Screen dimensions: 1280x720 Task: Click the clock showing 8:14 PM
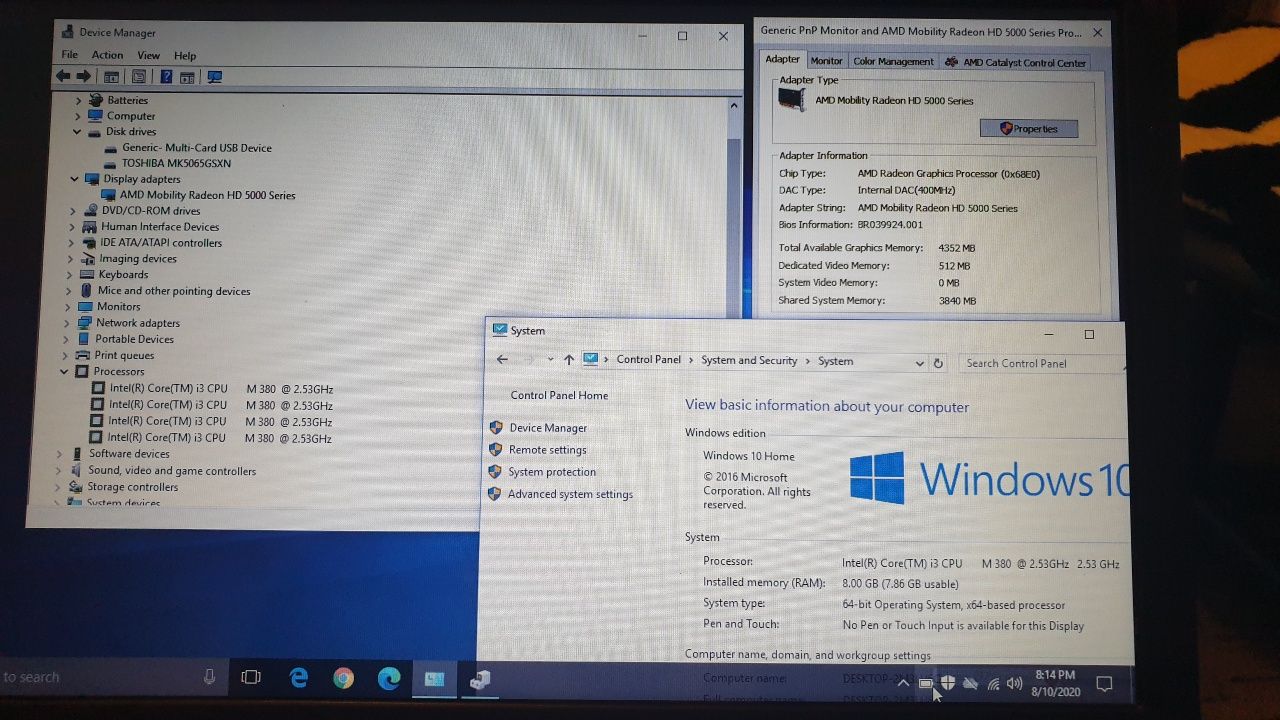click(1055, 675)
